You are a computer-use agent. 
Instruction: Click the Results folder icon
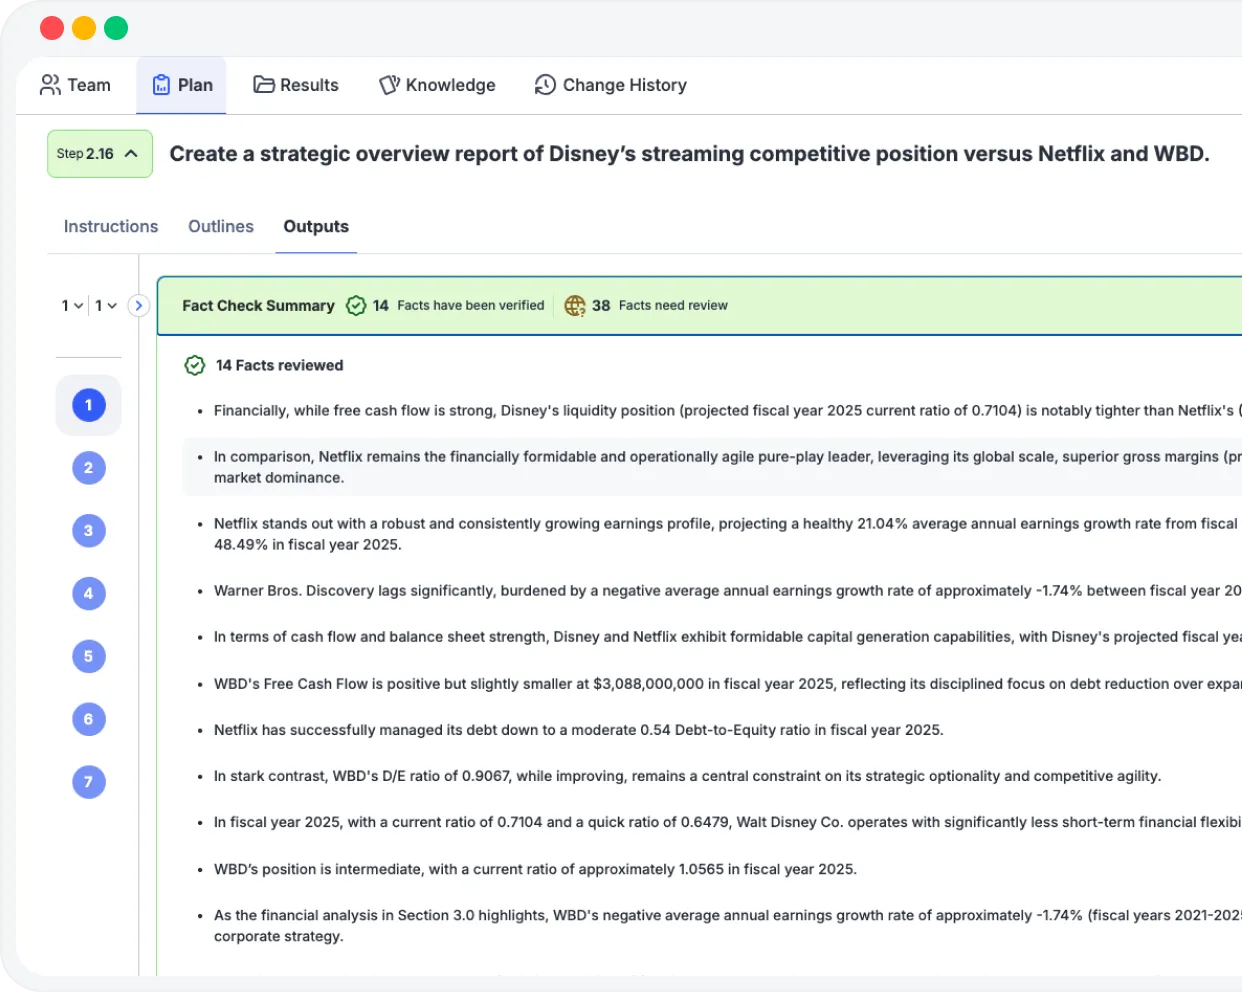click(264, 85)
